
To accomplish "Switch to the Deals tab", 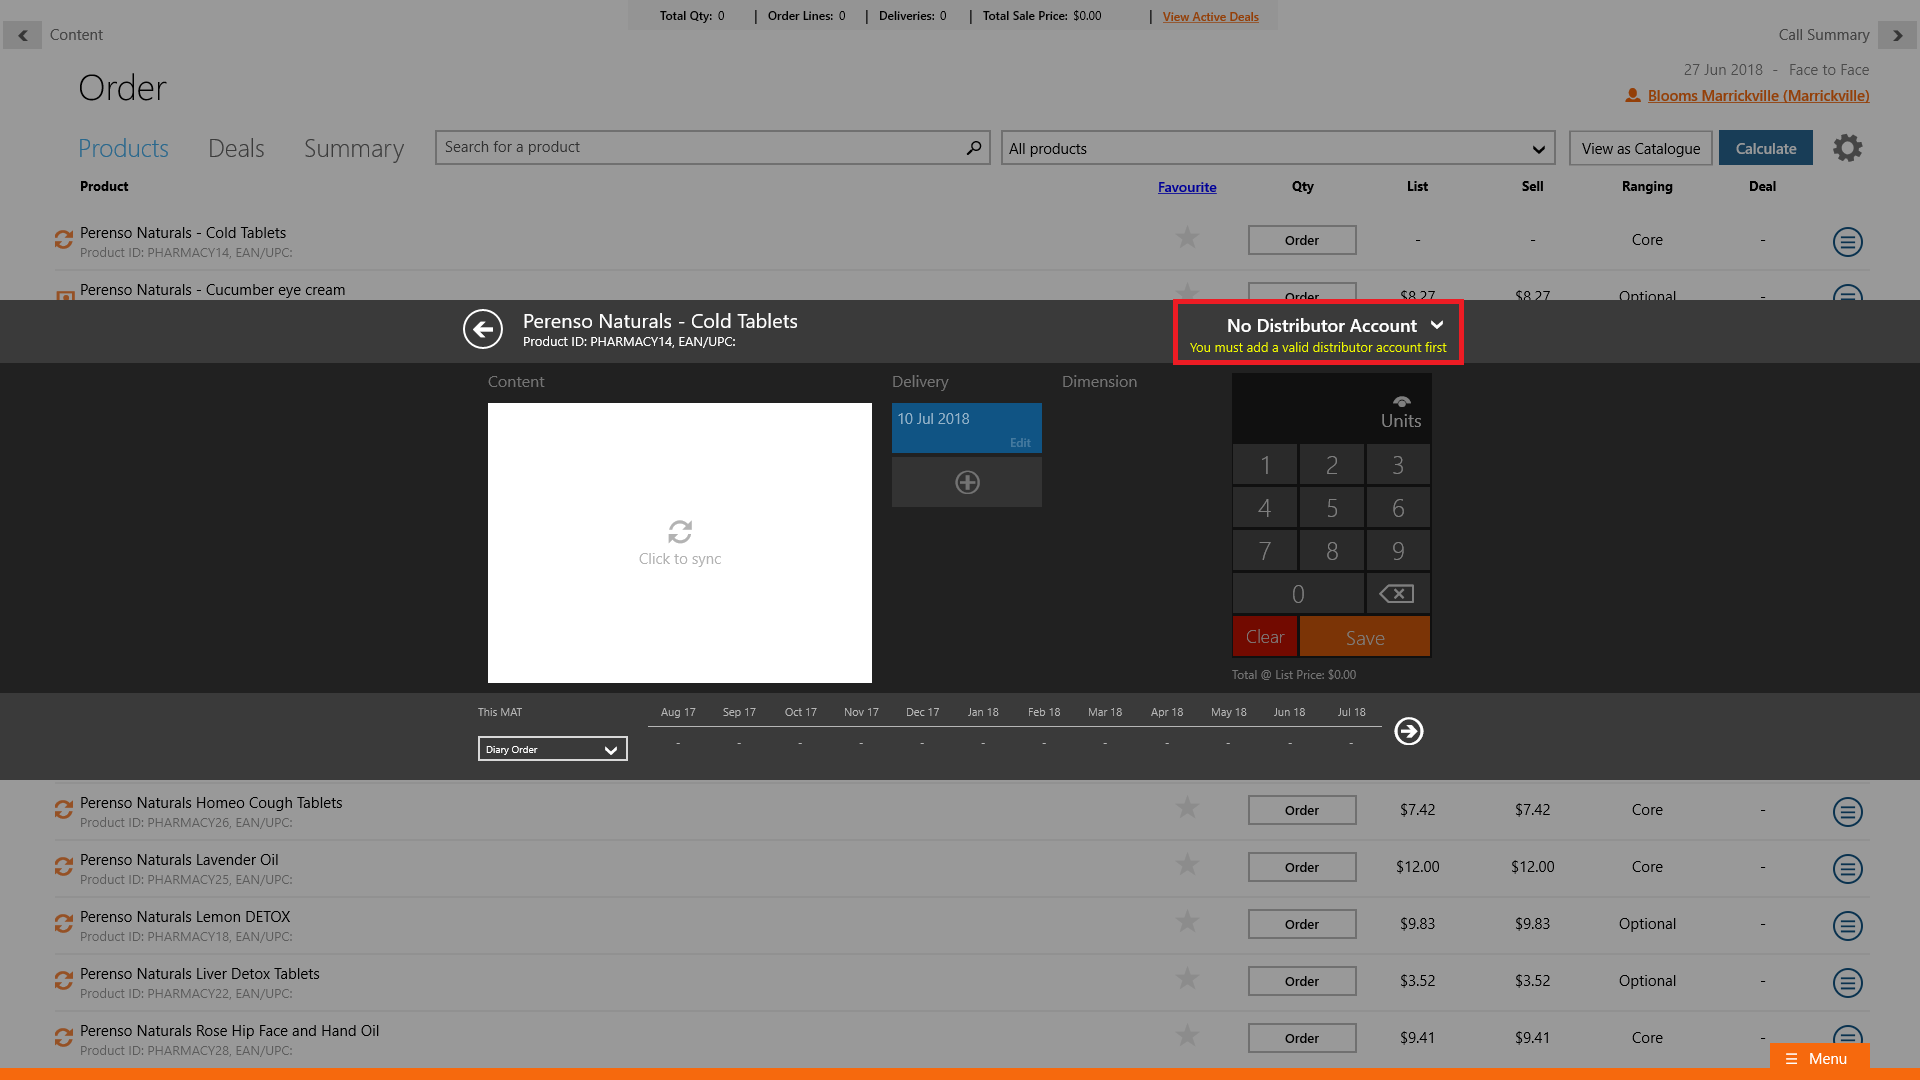I will point(236,148).
